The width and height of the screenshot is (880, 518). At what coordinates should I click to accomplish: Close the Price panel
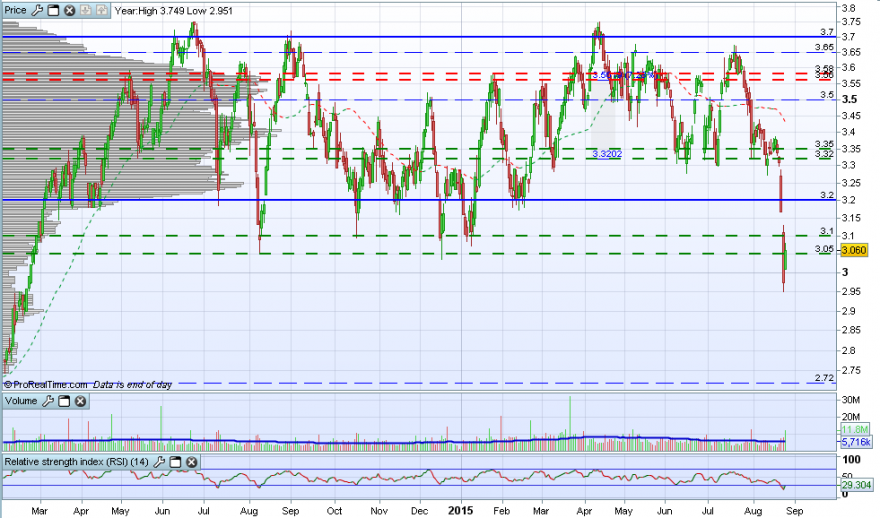pos(70,10)
